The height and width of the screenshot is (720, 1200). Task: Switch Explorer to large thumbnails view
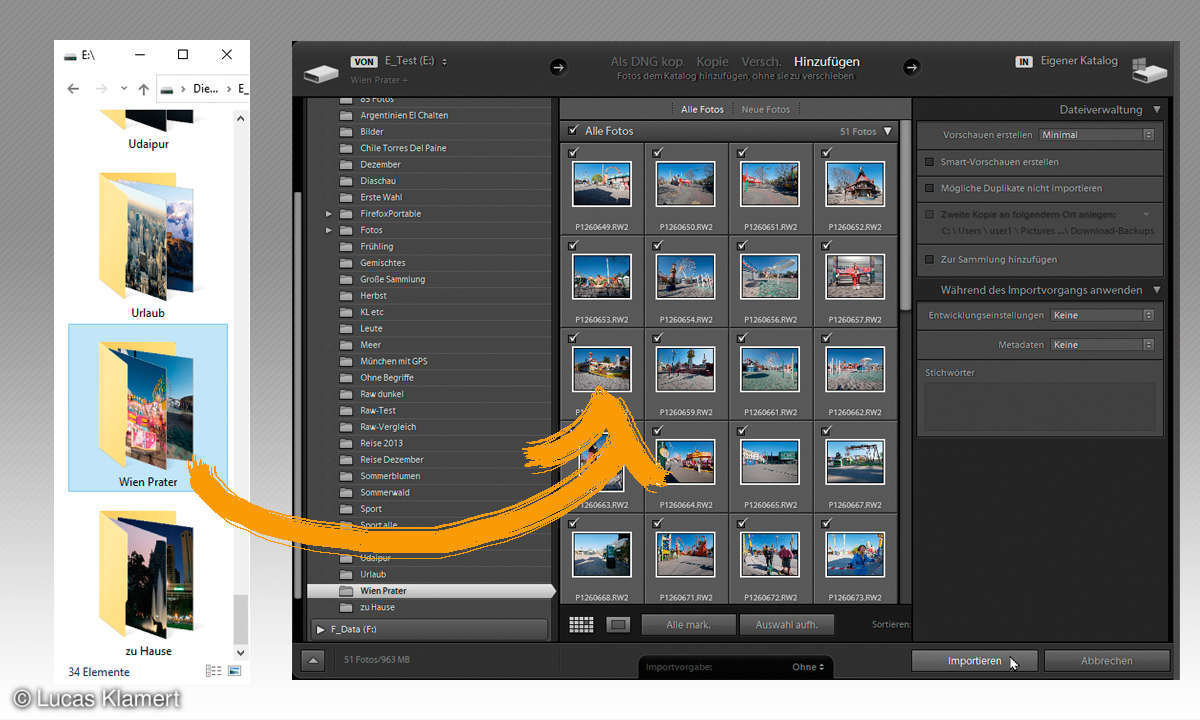235,671
